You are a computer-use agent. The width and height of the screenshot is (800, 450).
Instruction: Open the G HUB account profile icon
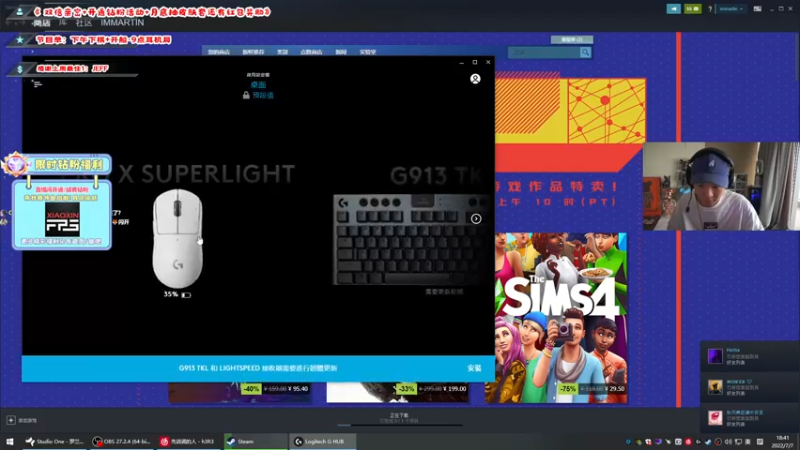pyautogui.click(x=475, y=79)
